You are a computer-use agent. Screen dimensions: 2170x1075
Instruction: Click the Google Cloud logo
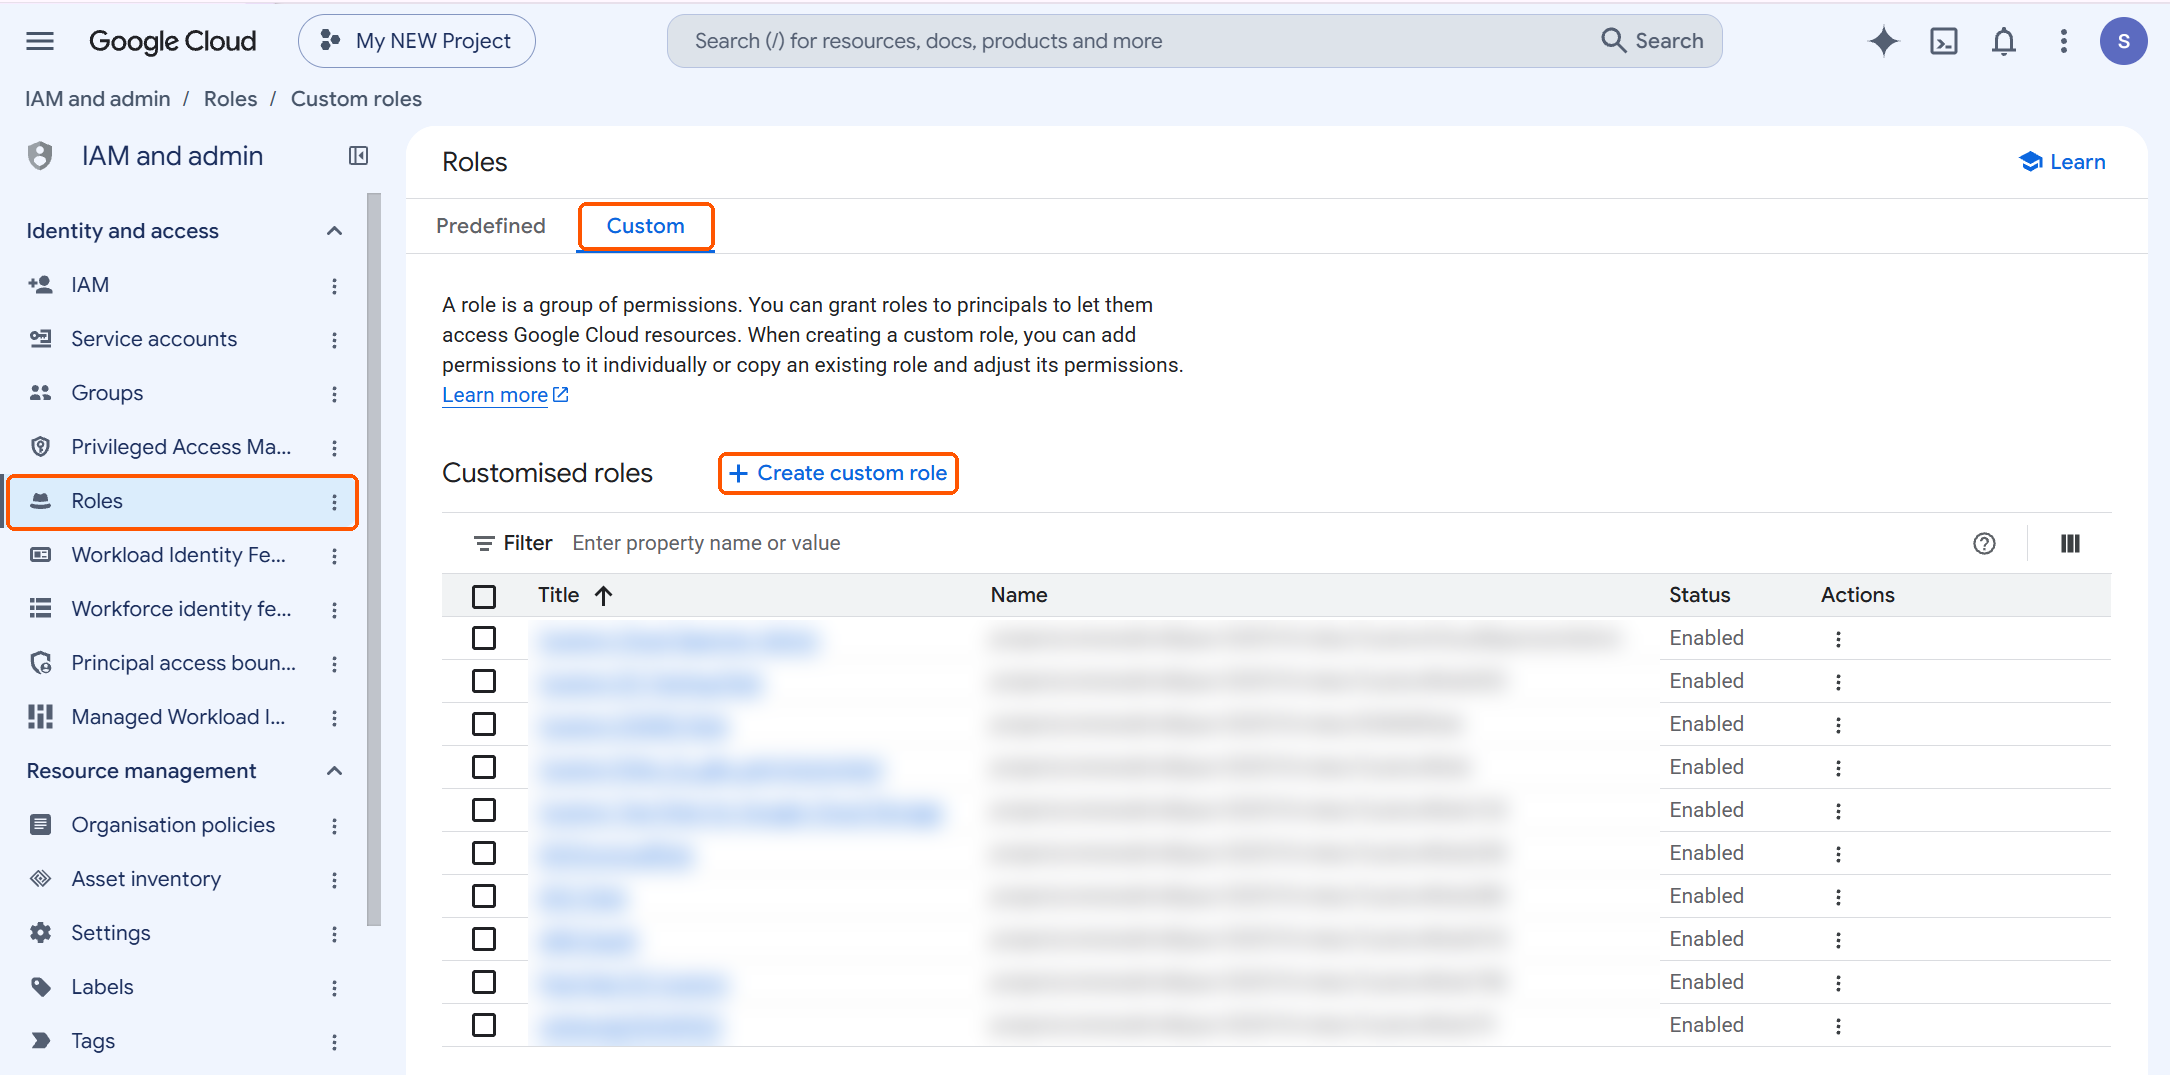click(x=172, y=41)
